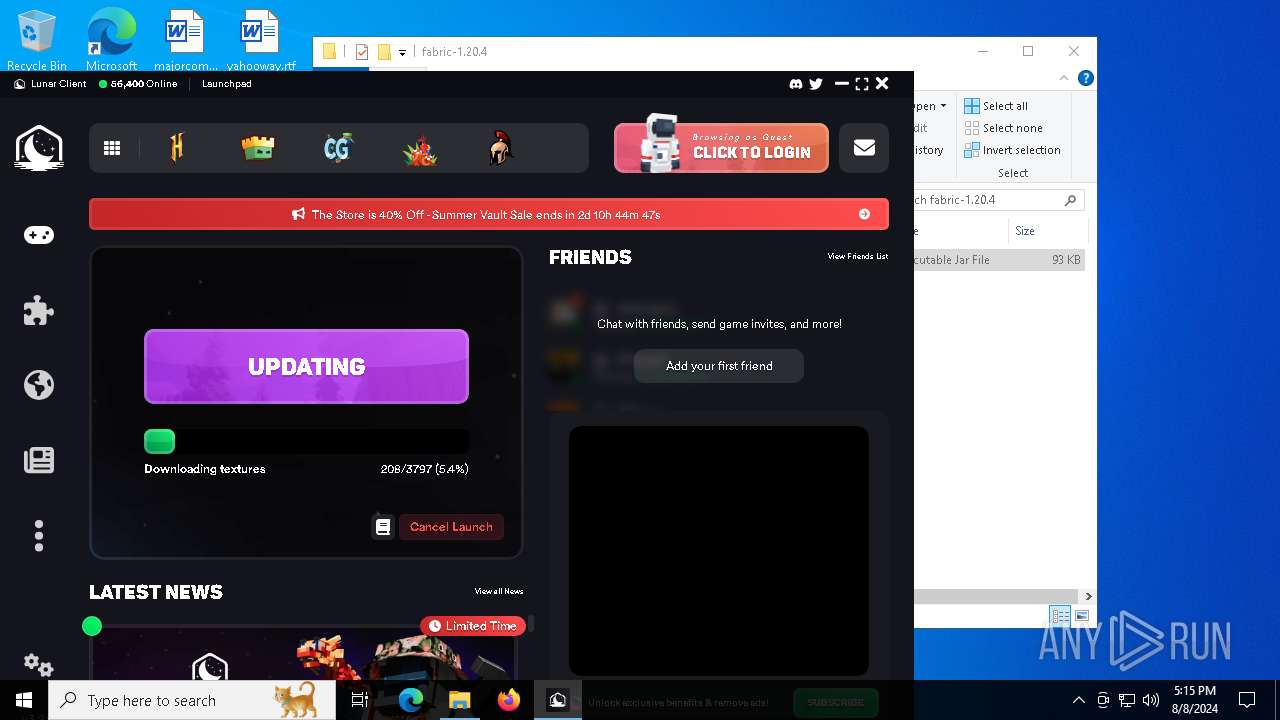Click the green news carousel indicator dot
Image resolution: width=1280 pixels, height=720 pixels.
tap(92, 626)
